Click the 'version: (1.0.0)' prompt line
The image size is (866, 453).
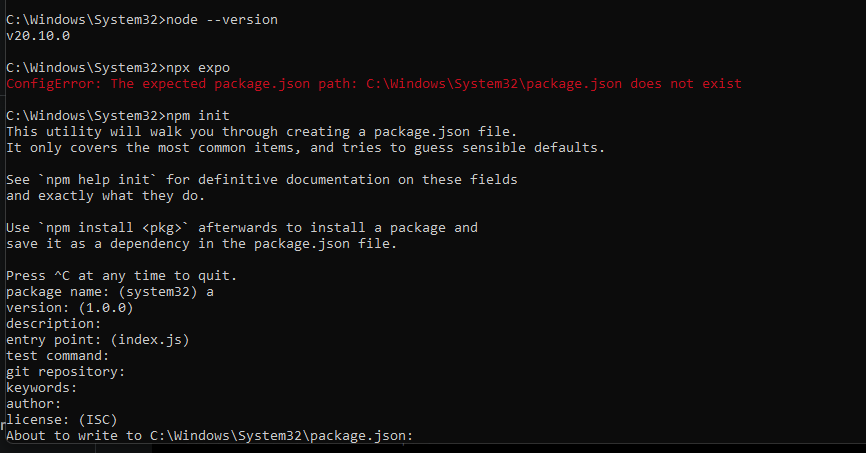[70, 308]
